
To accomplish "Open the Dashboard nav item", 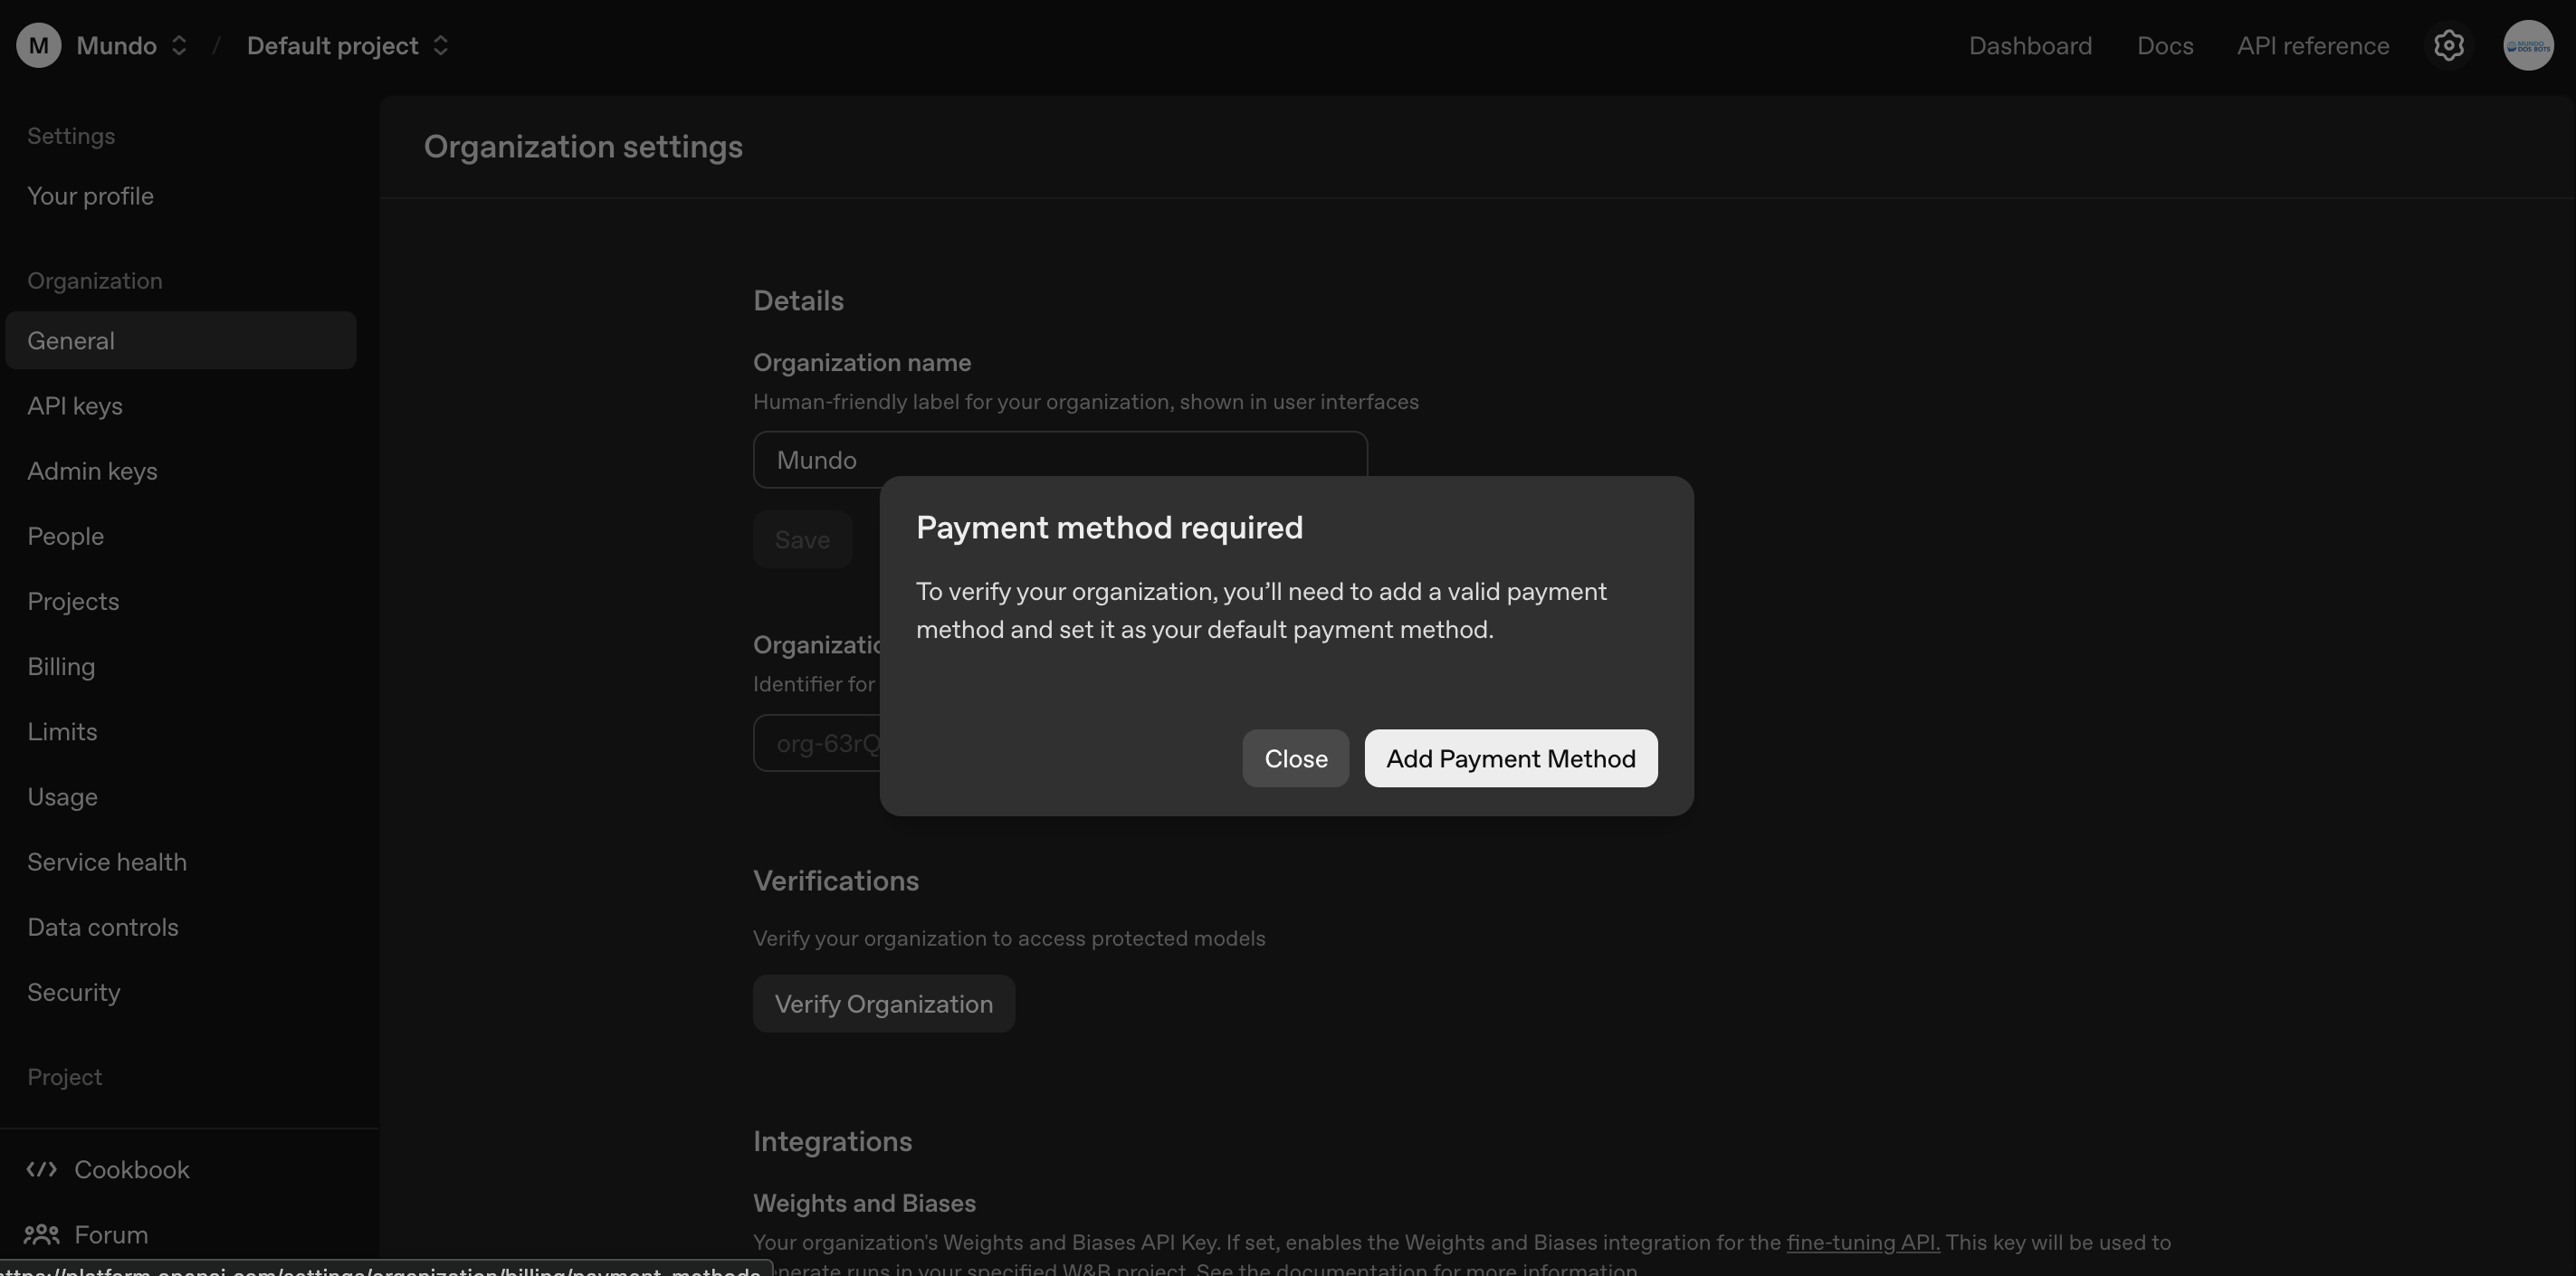I will (x=2029, y=46).
